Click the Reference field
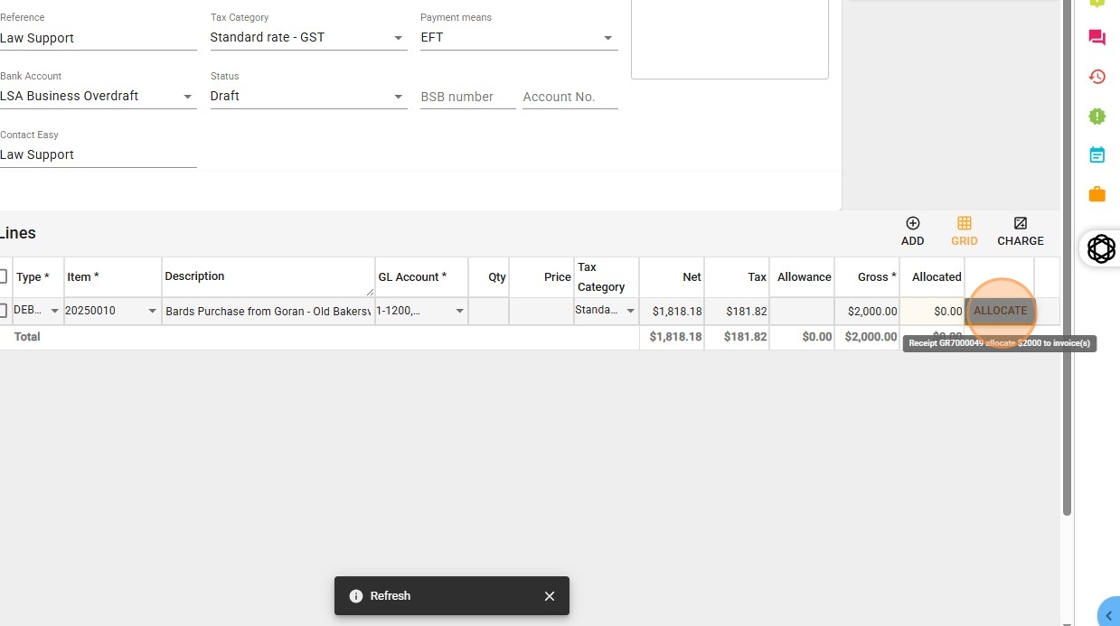 coord(98,38)
